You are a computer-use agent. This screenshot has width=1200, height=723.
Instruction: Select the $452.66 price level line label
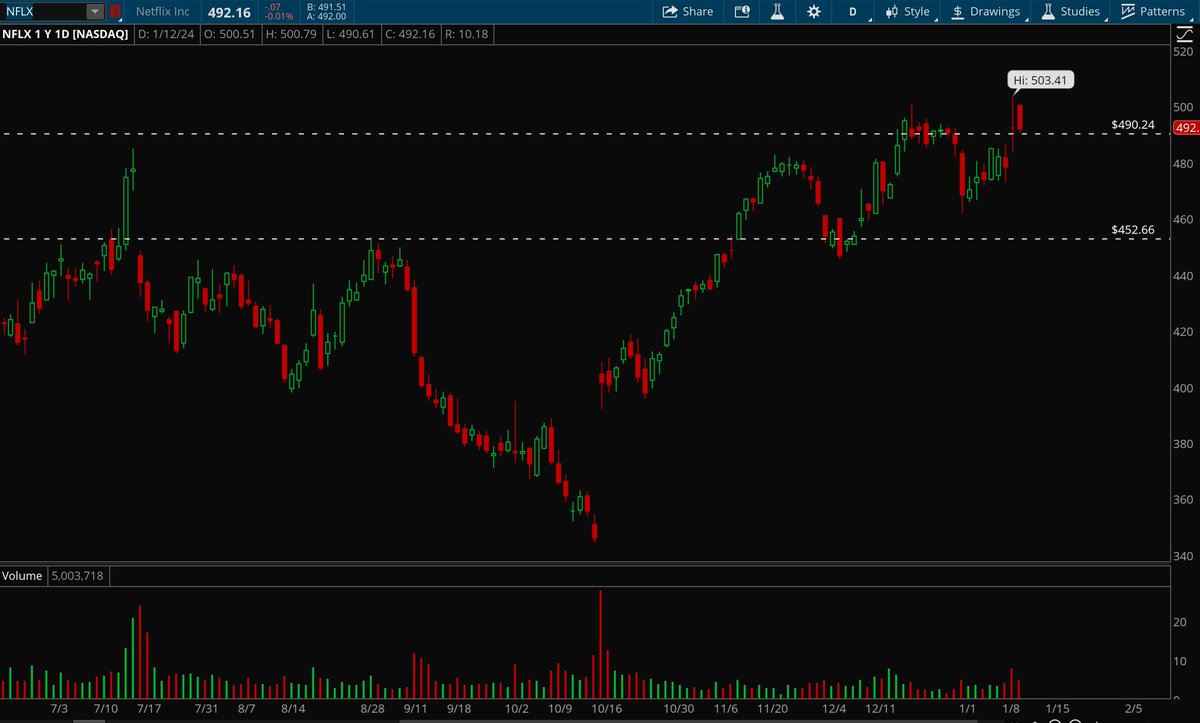[x=1133, y=230]
